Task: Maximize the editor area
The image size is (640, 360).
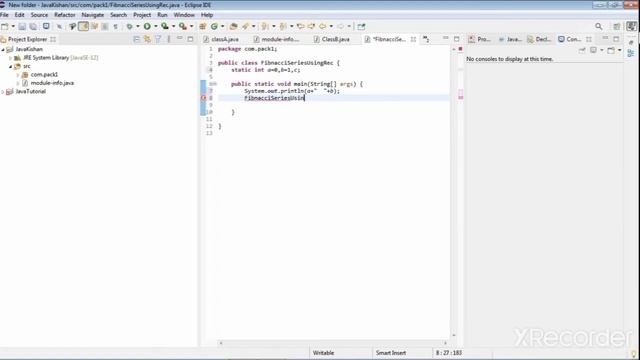Action: pos(457,39)
